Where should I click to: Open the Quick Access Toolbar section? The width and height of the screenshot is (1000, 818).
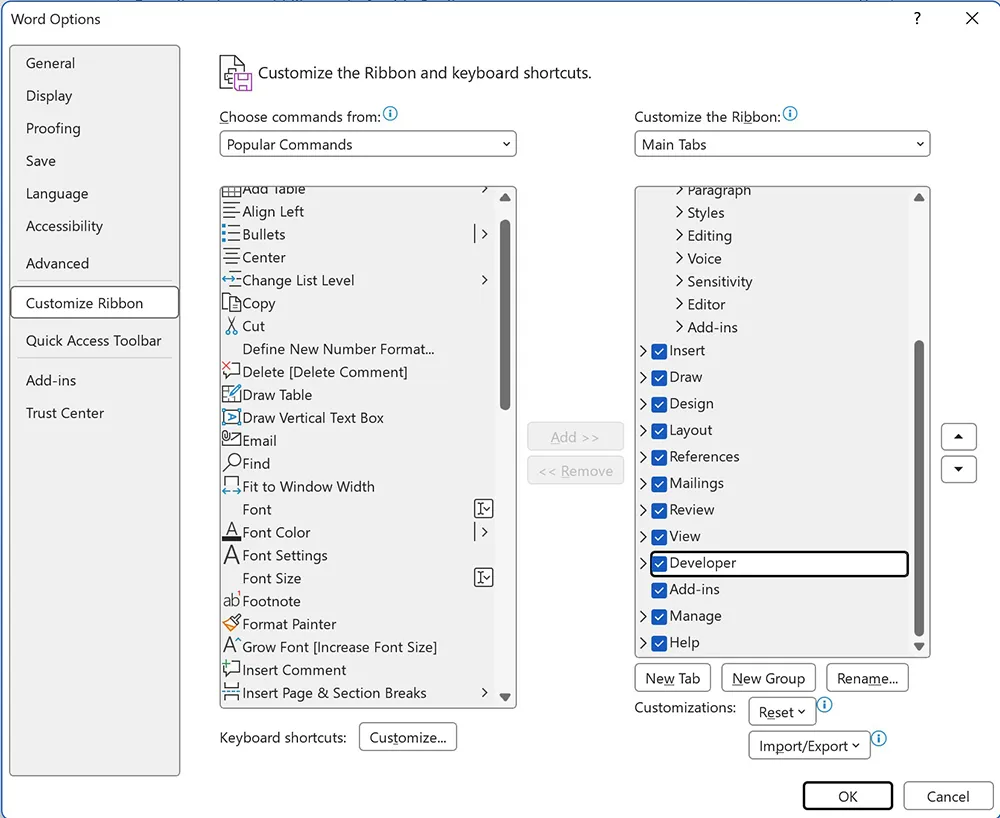click(x=93, y=340)
